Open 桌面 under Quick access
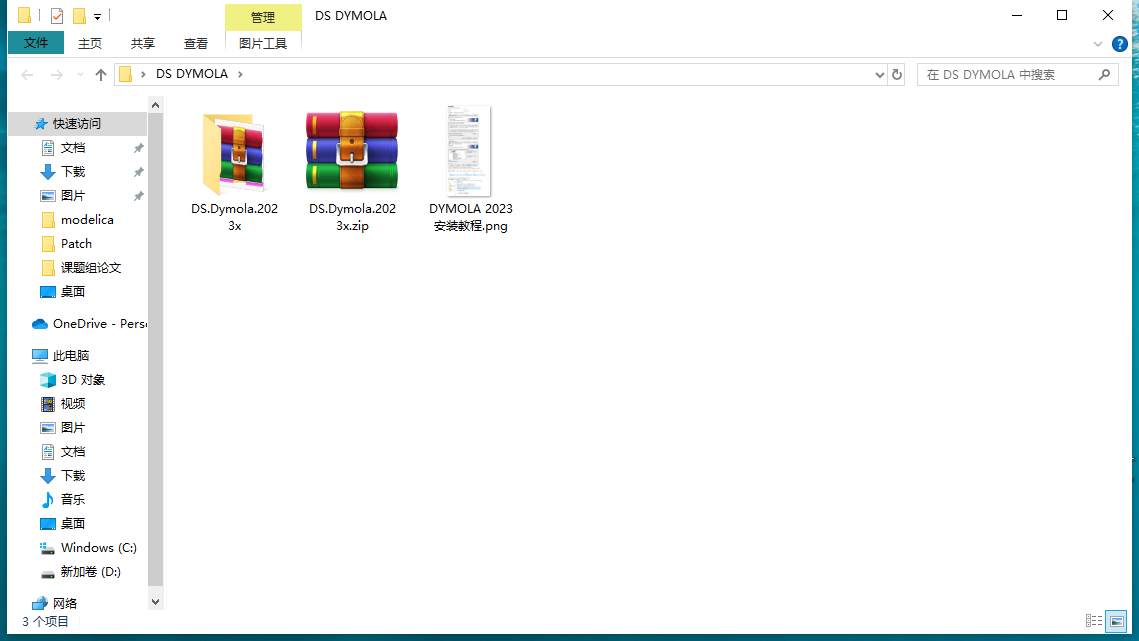 [73, 291]
